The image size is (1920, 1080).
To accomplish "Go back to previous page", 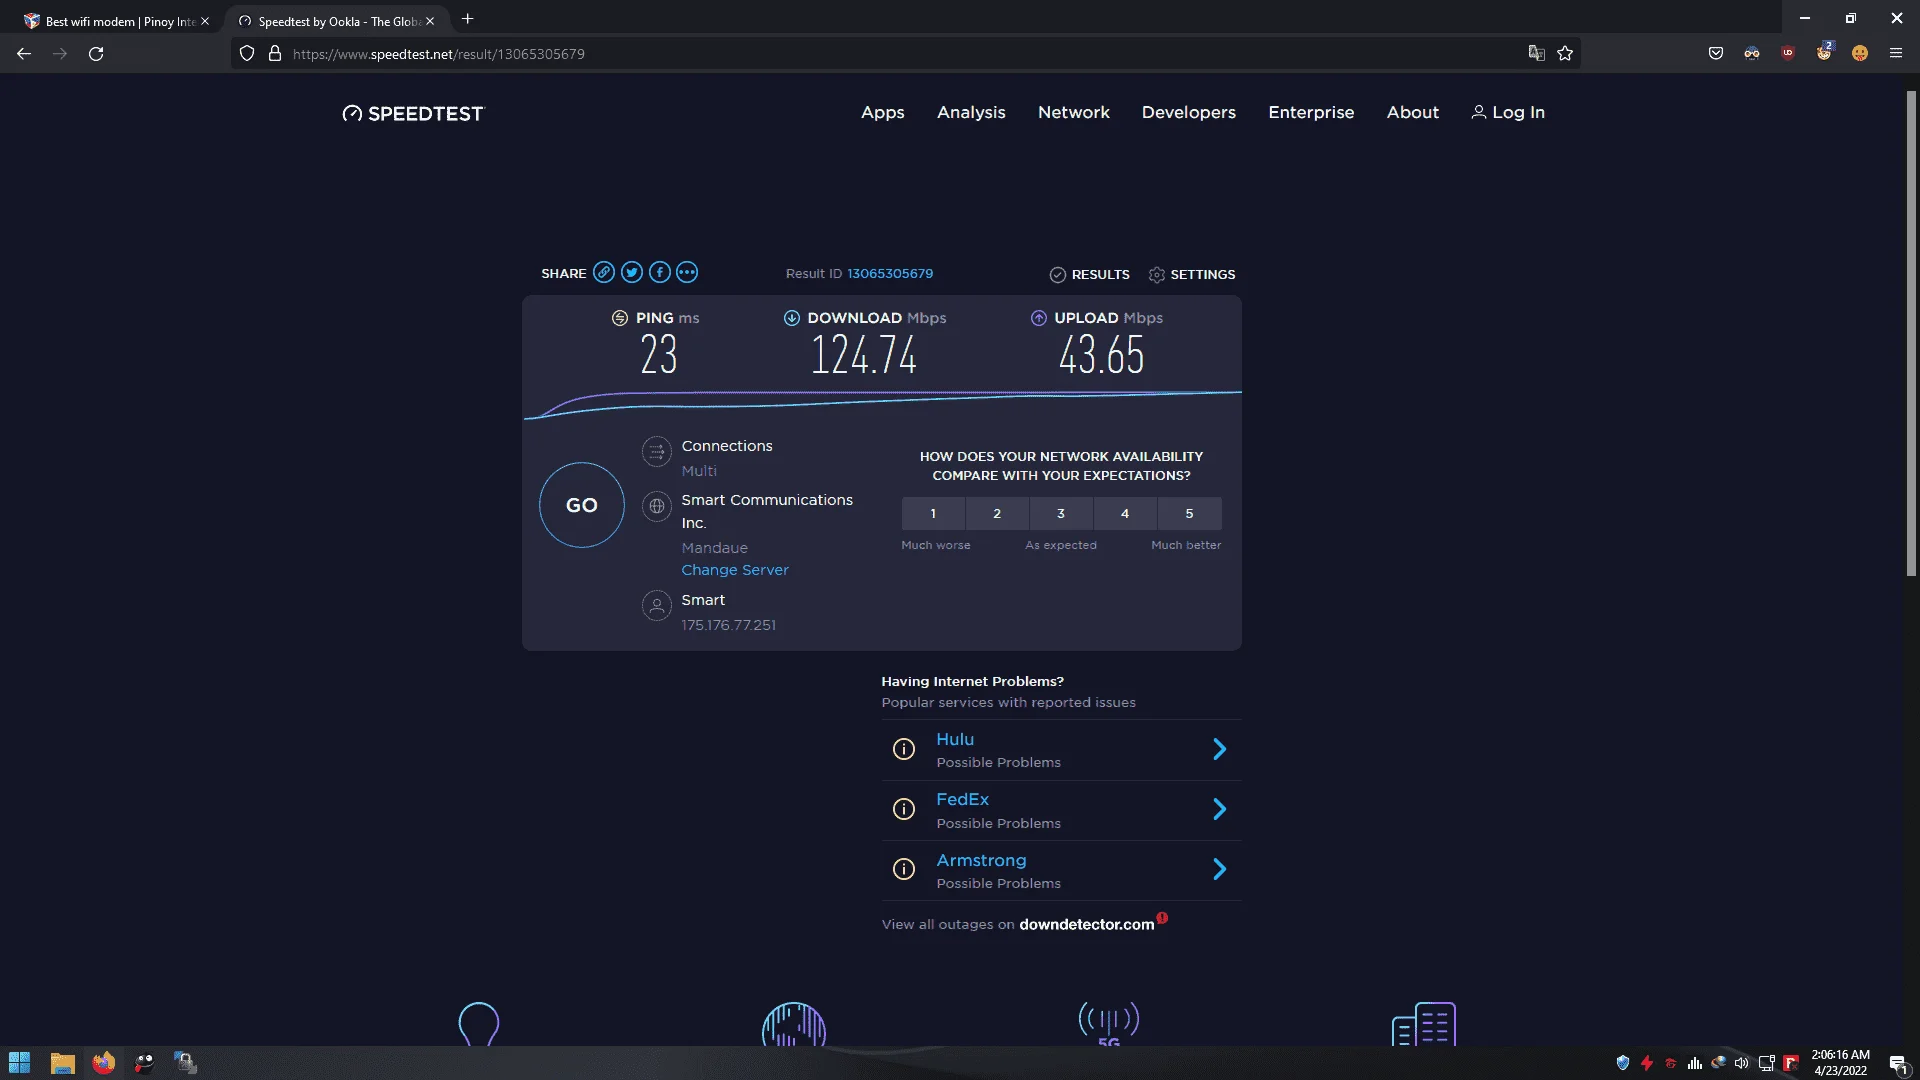I will pos(24,54).
